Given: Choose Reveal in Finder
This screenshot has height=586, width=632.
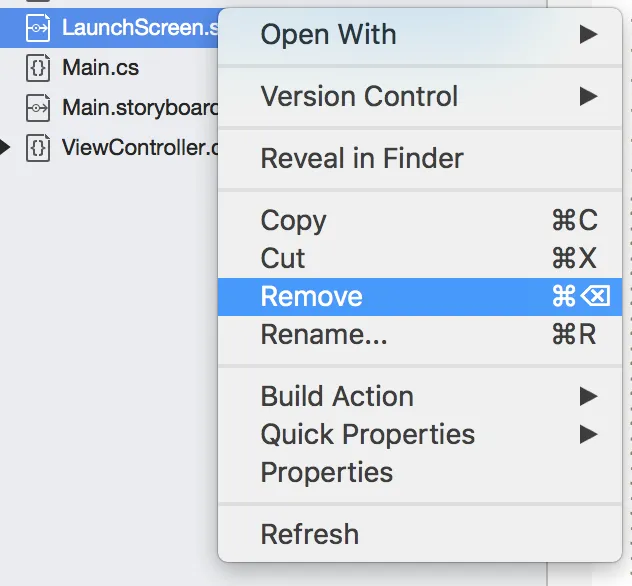Looking at the screenshot, I should tap(362, 158).
